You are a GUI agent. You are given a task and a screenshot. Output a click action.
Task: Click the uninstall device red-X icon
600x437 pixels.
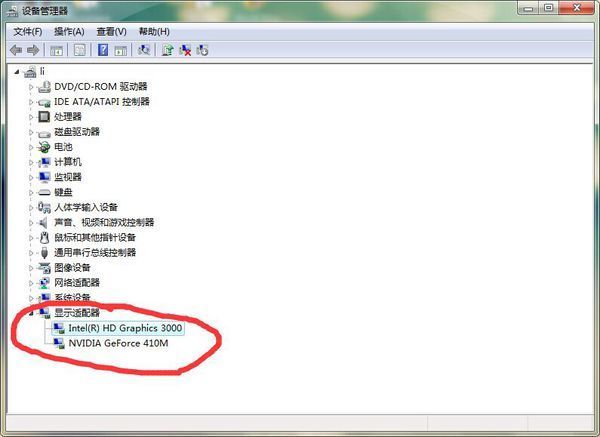[x=185, y=49]
